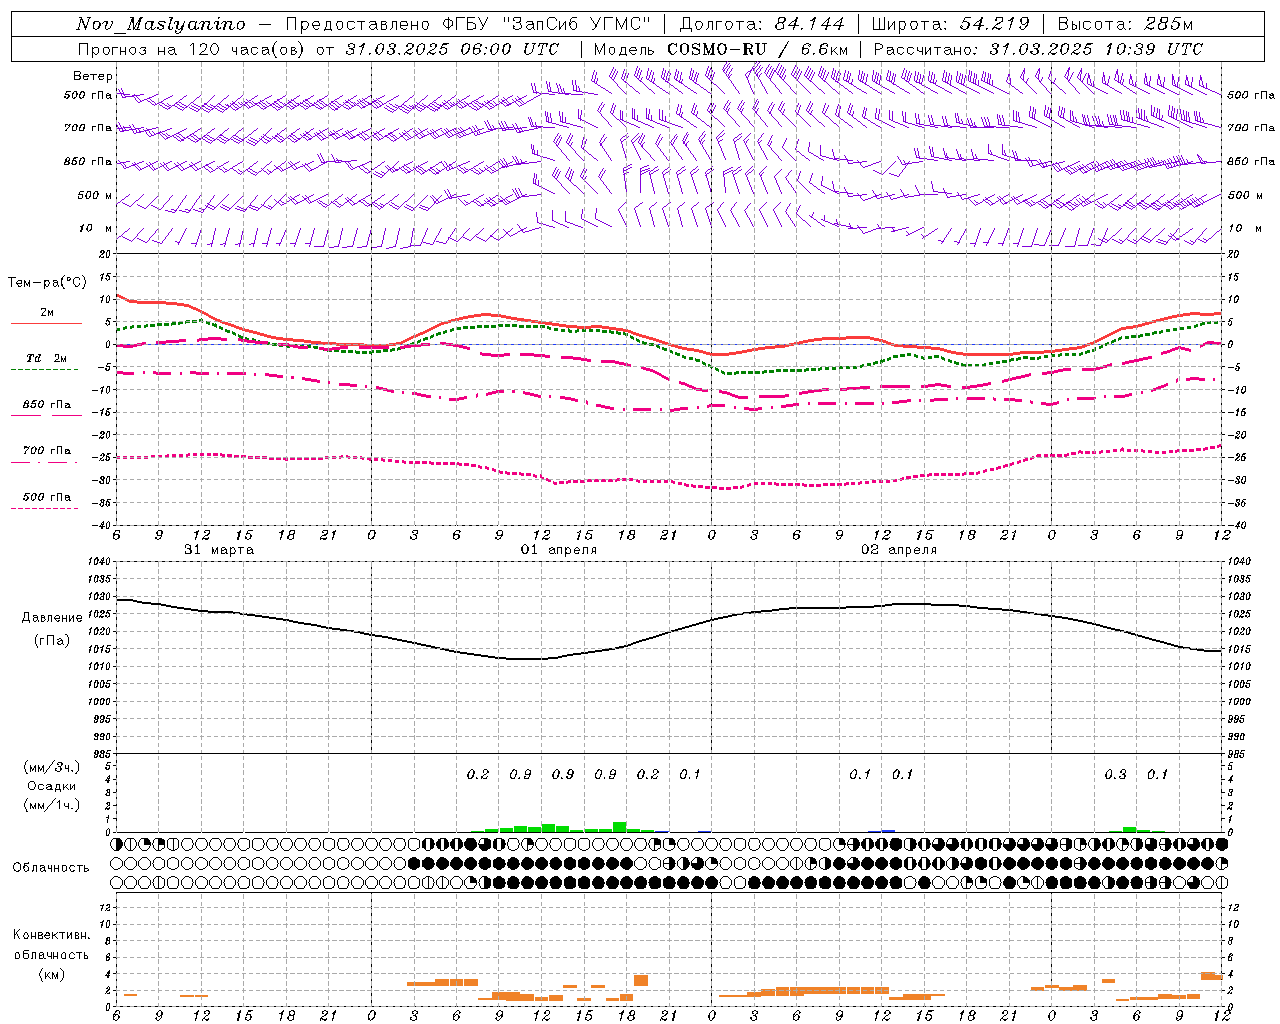This screenshot has height=1024, width=1280.
Task: Click the "Ветер" wind panel label
Action: pyautogui.click(x=93, y=76)
